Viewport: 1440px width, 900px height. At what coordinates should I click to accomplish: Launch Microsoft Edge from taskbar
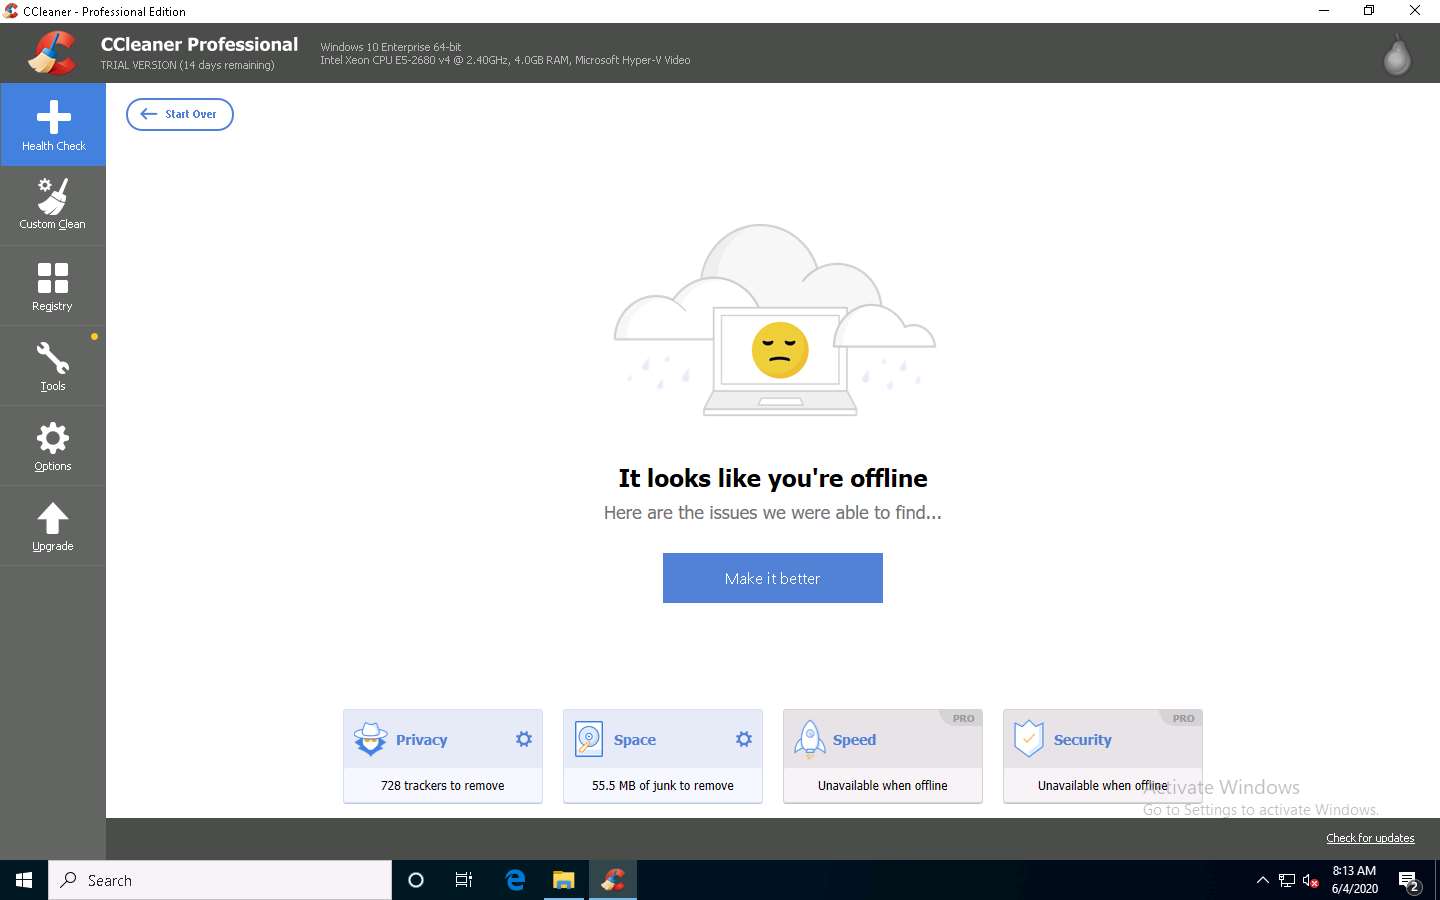[x=515, y=880]
